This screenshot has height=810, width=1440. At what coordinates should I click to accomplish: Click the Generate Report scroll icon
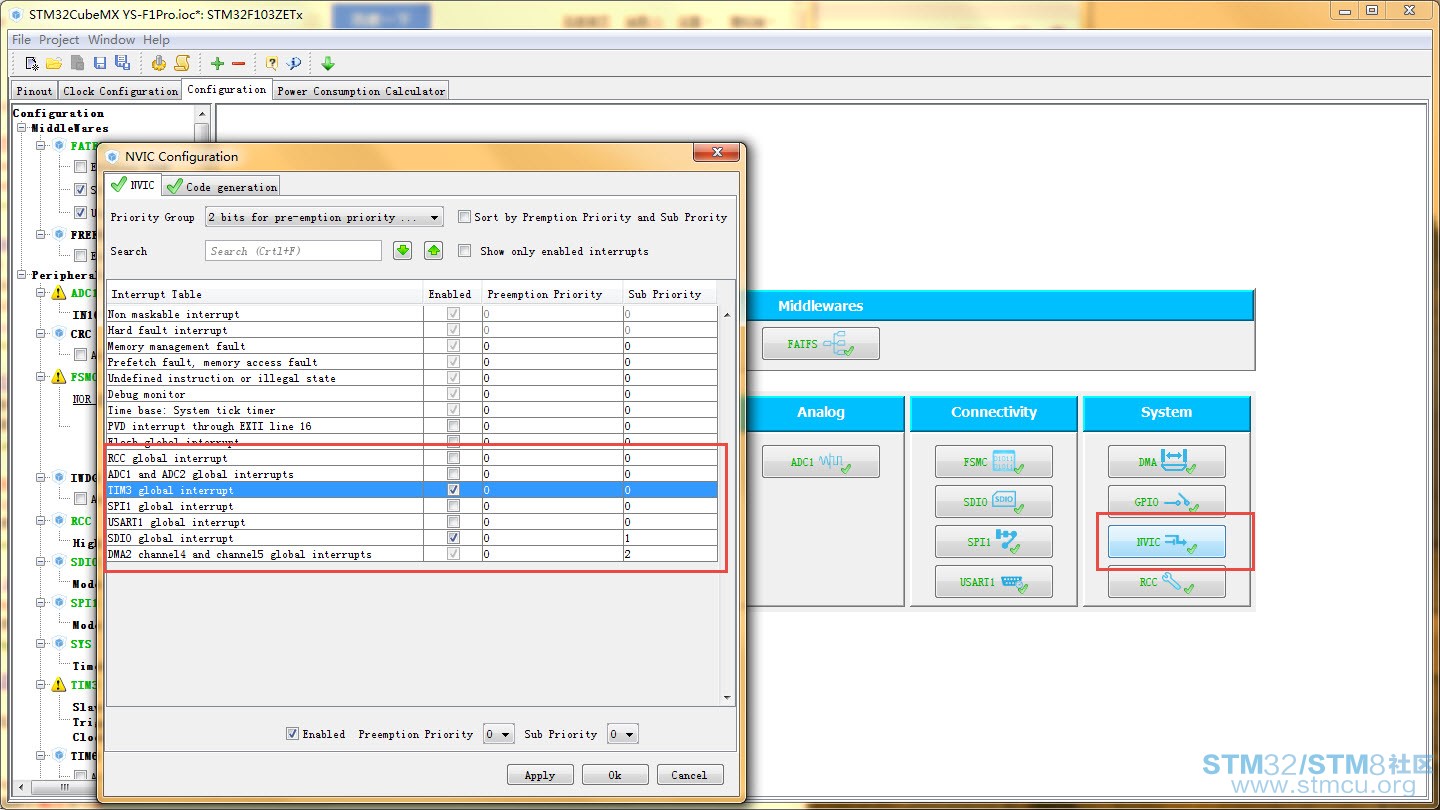(182, 63)
